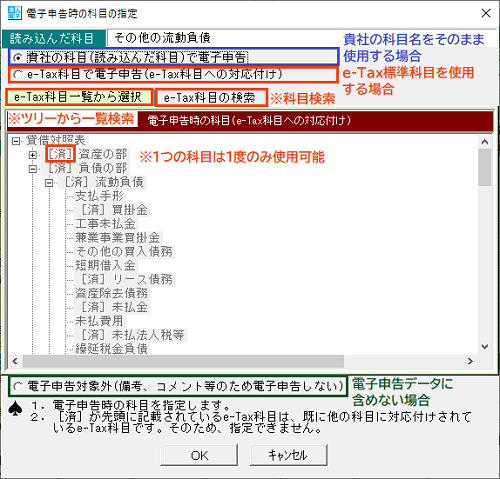Image resolution: width=500 pixels, height=479 pixels.
Task: Select 工事未払金 in the tree
Action: (x=106, y=224)
